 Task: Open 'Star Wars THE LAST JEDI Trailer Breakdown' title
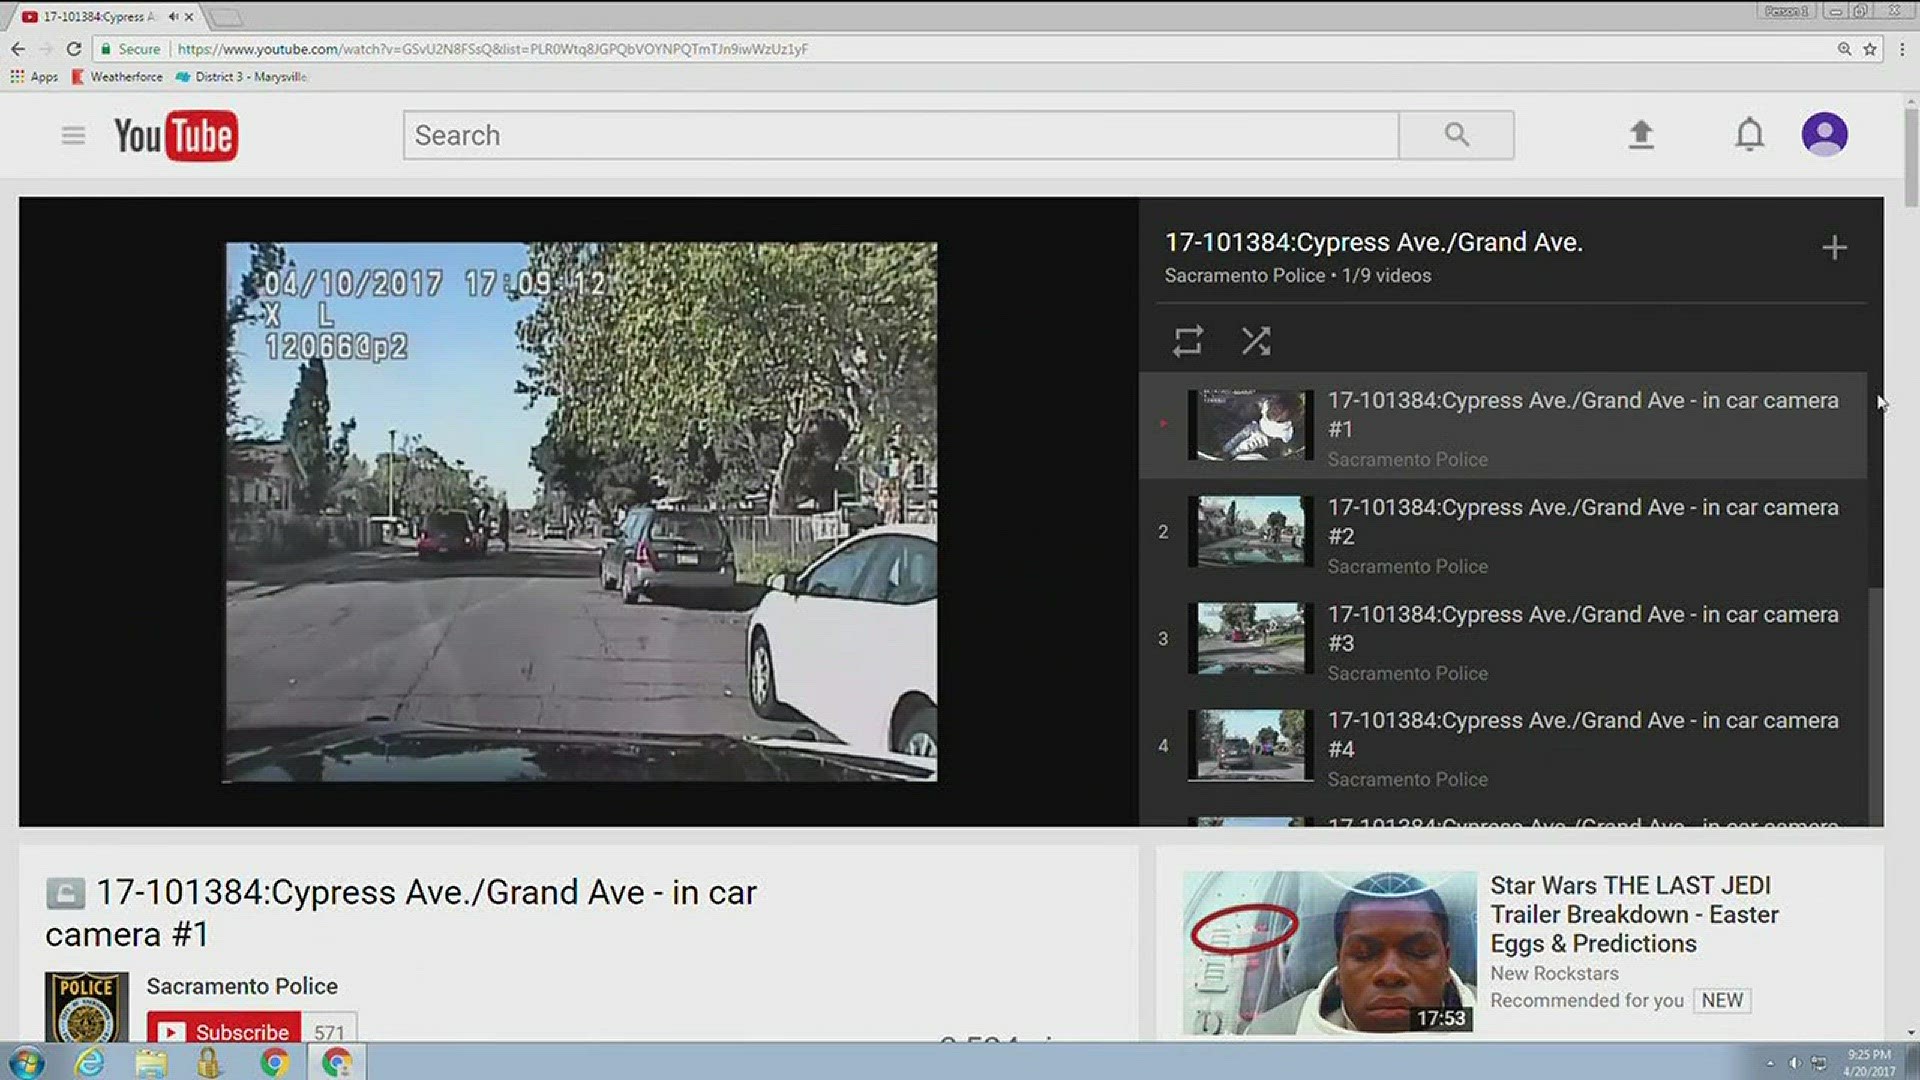click(1634, 914)
